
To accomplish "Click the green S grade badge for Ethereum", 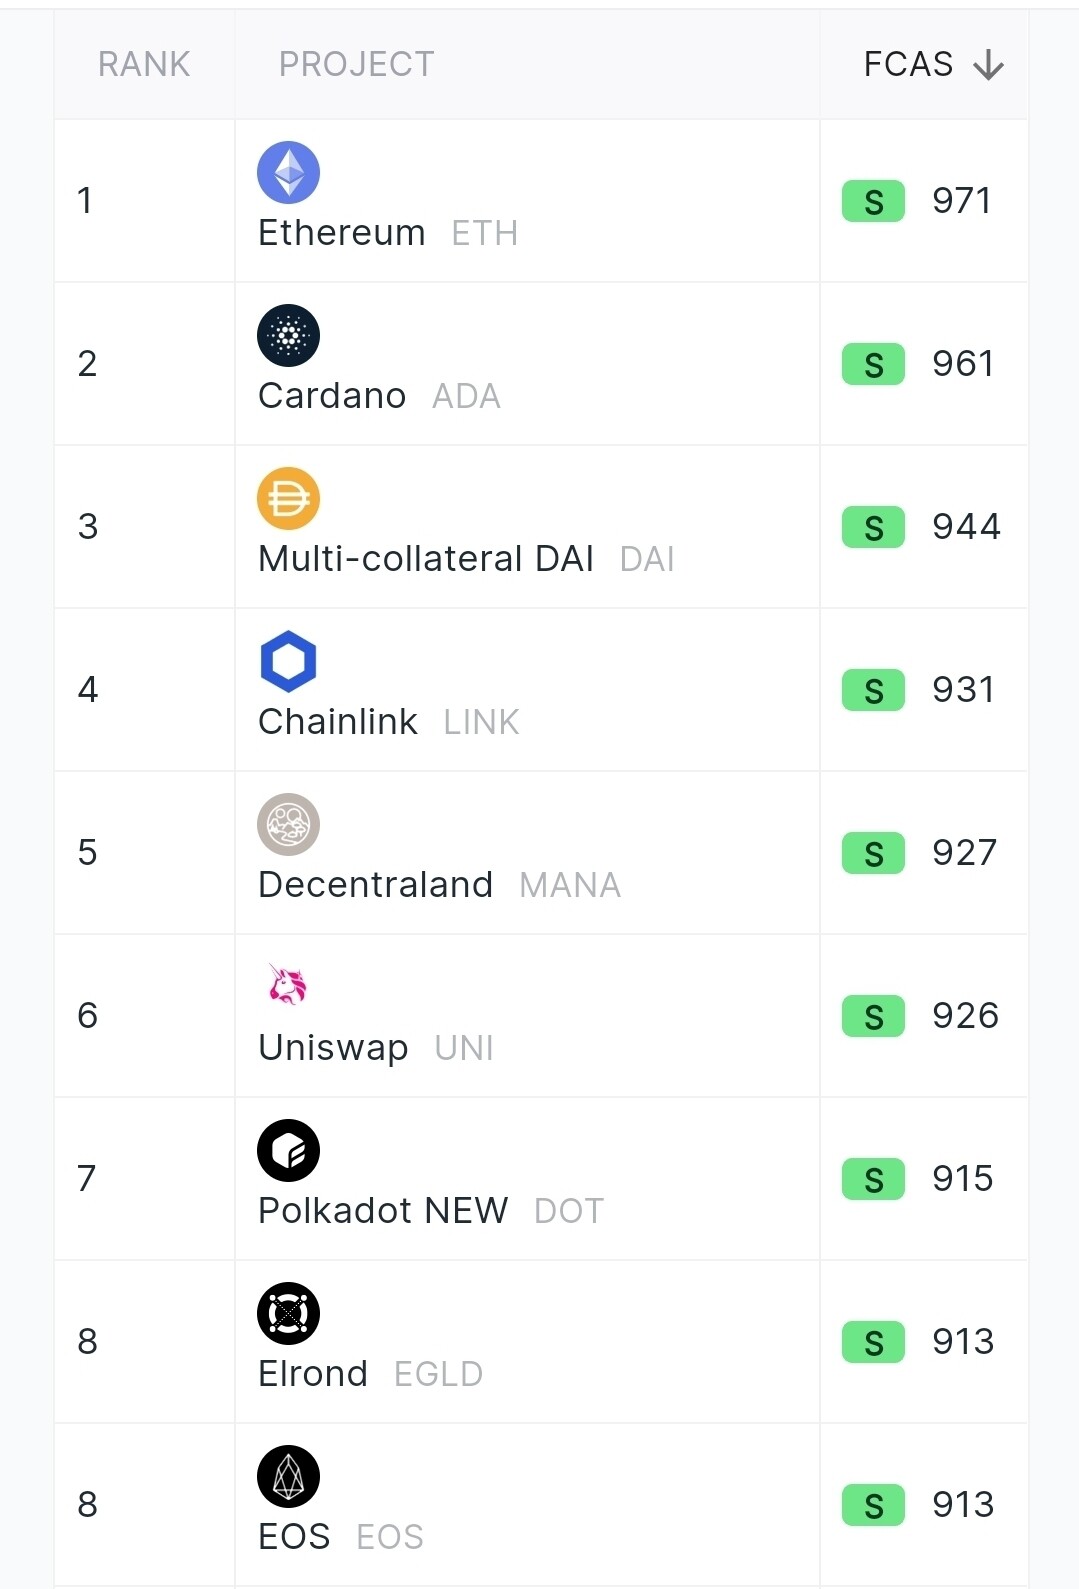I will (x=873, y=201).
